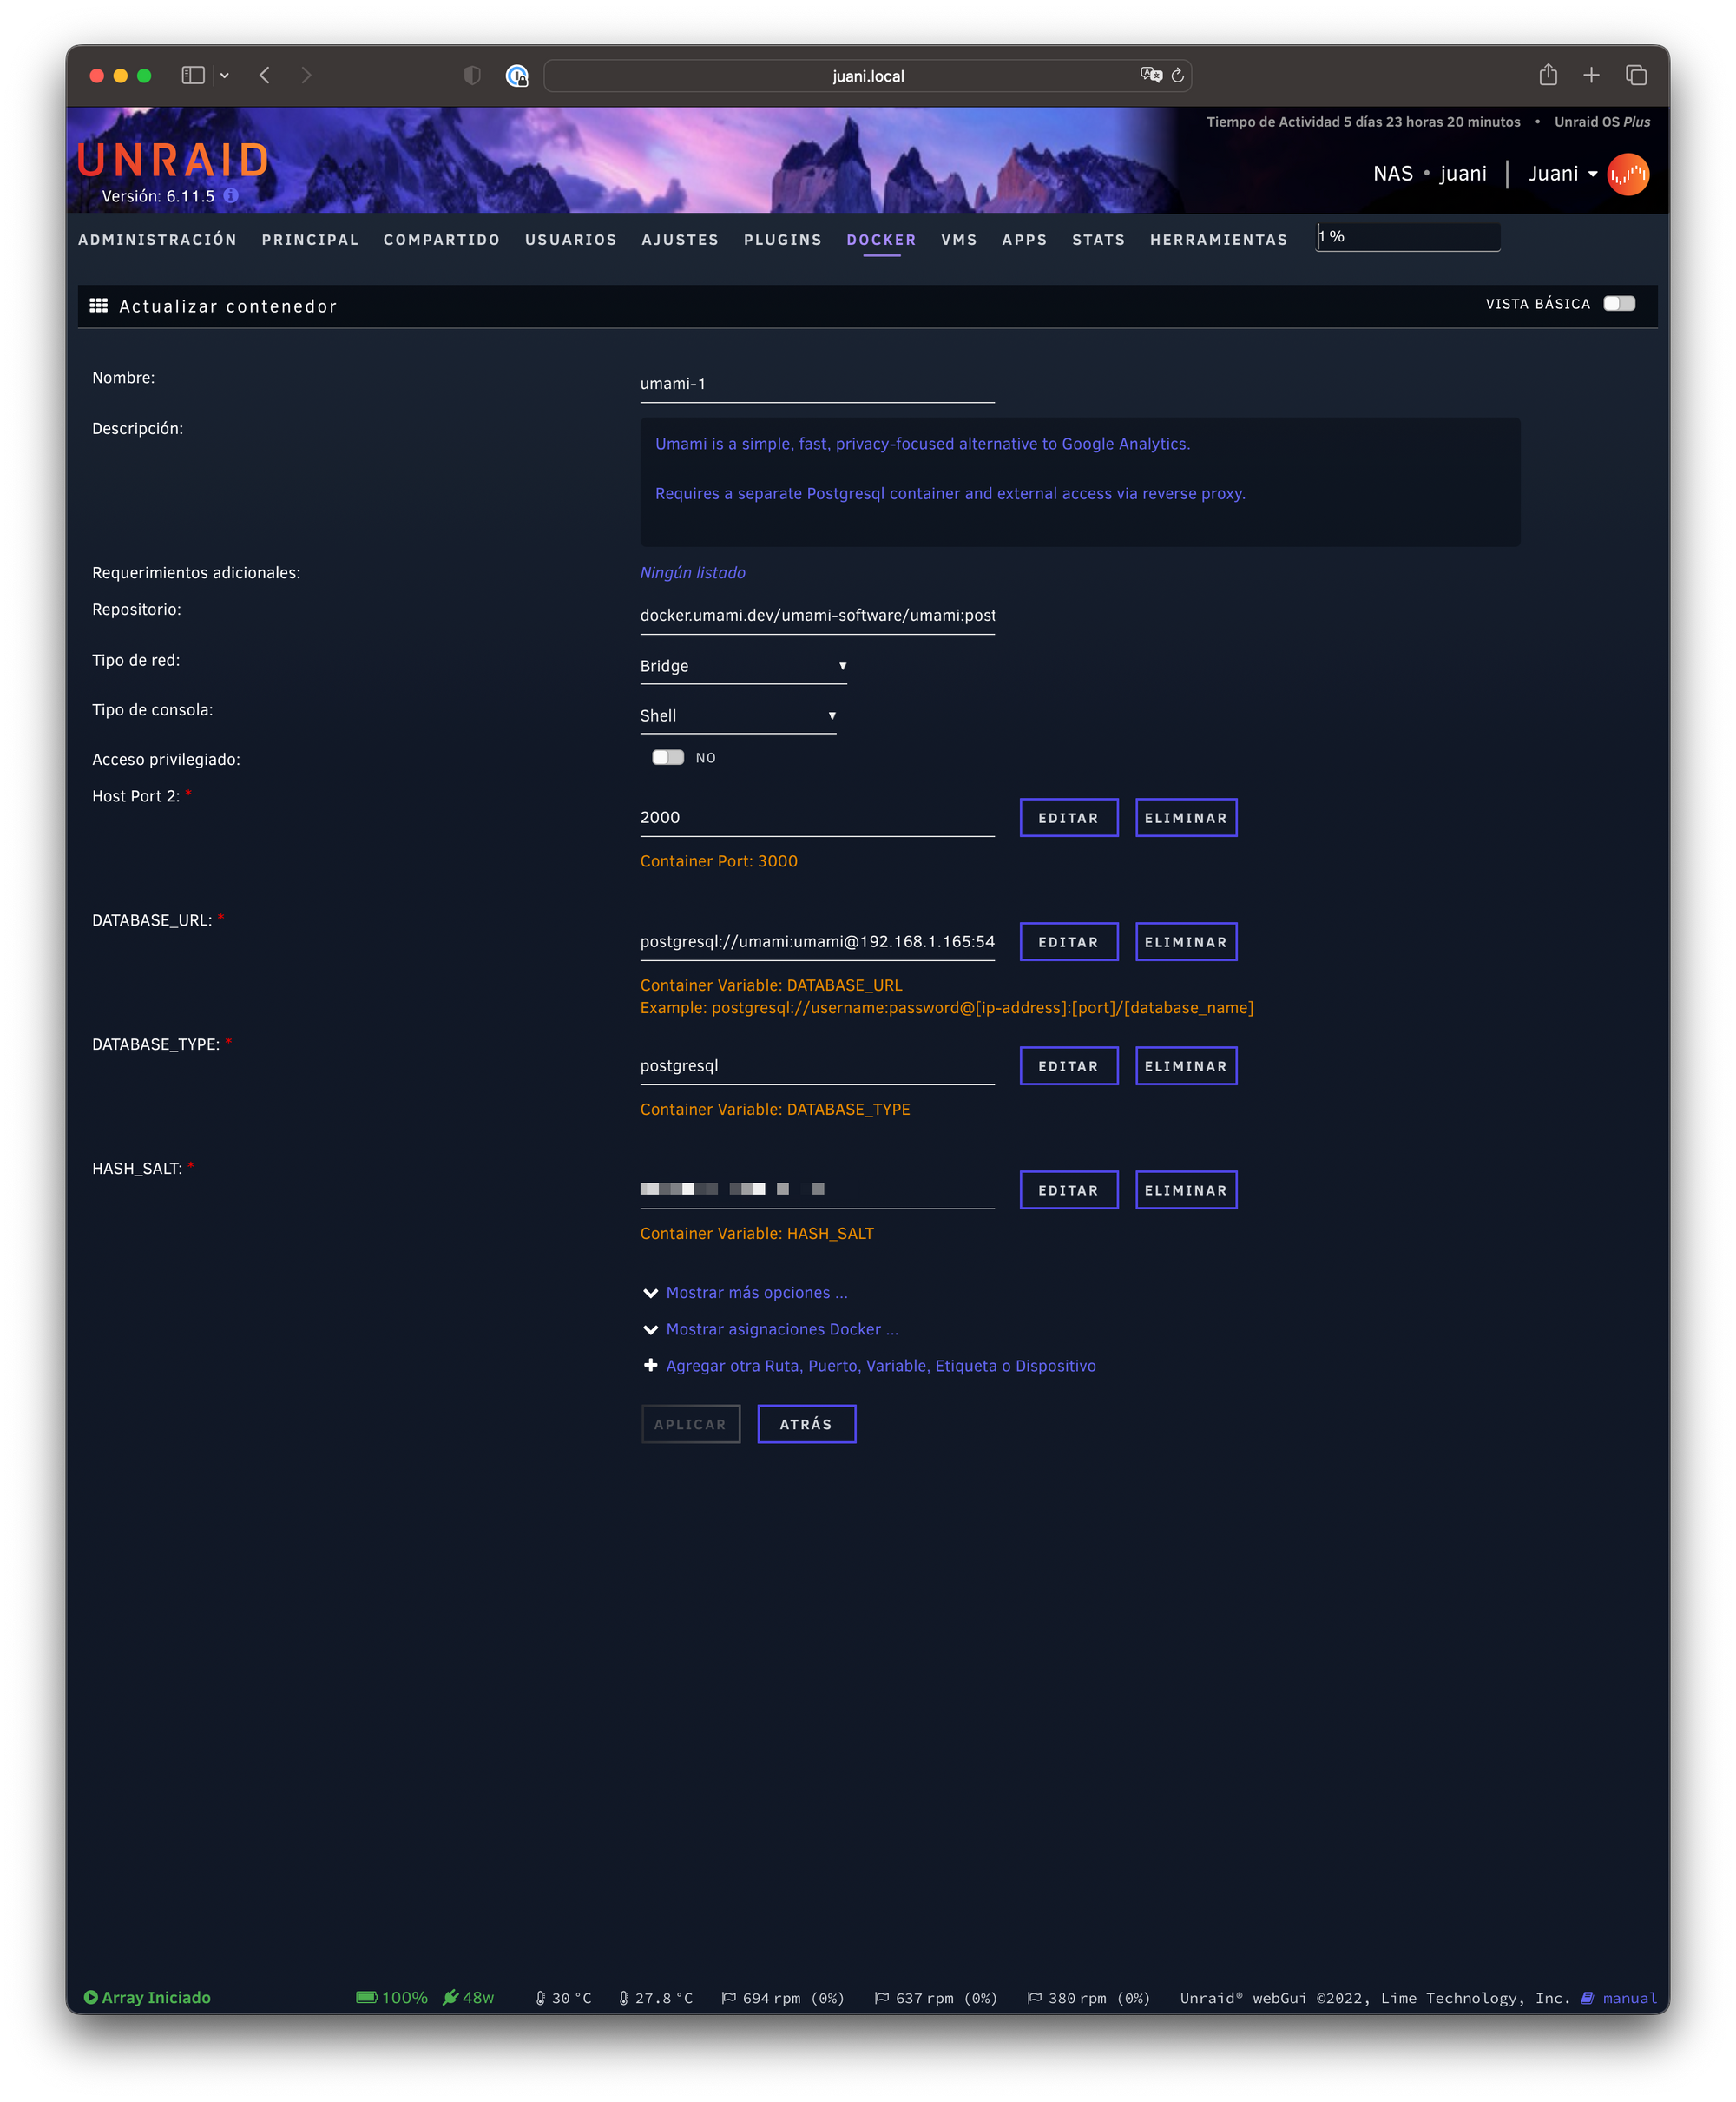Click the juani.local address bar
The height and width of the screenshot is (2102, 1736).
(x=867, y=76)
